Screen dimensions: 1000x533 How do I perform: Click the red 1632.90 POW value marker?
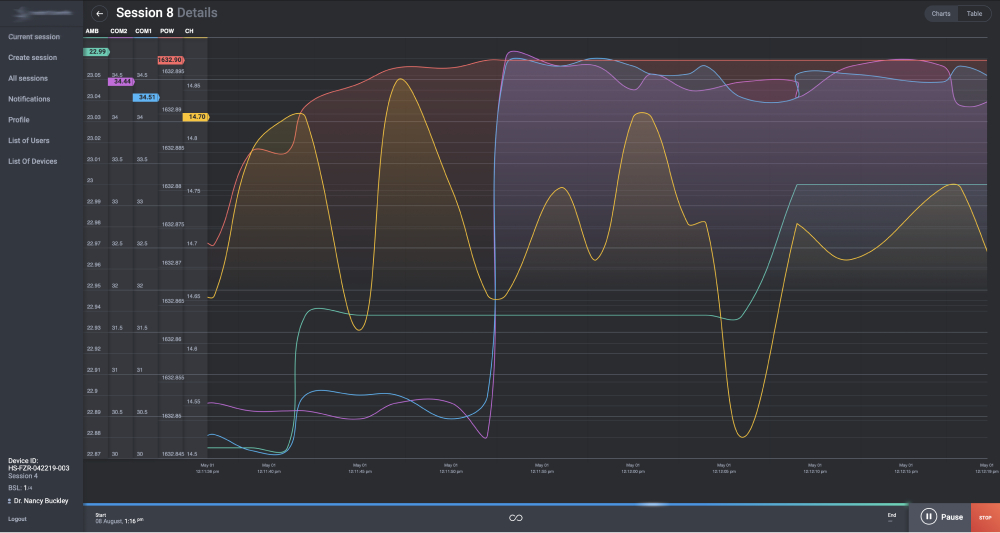(x=171, y=60)
